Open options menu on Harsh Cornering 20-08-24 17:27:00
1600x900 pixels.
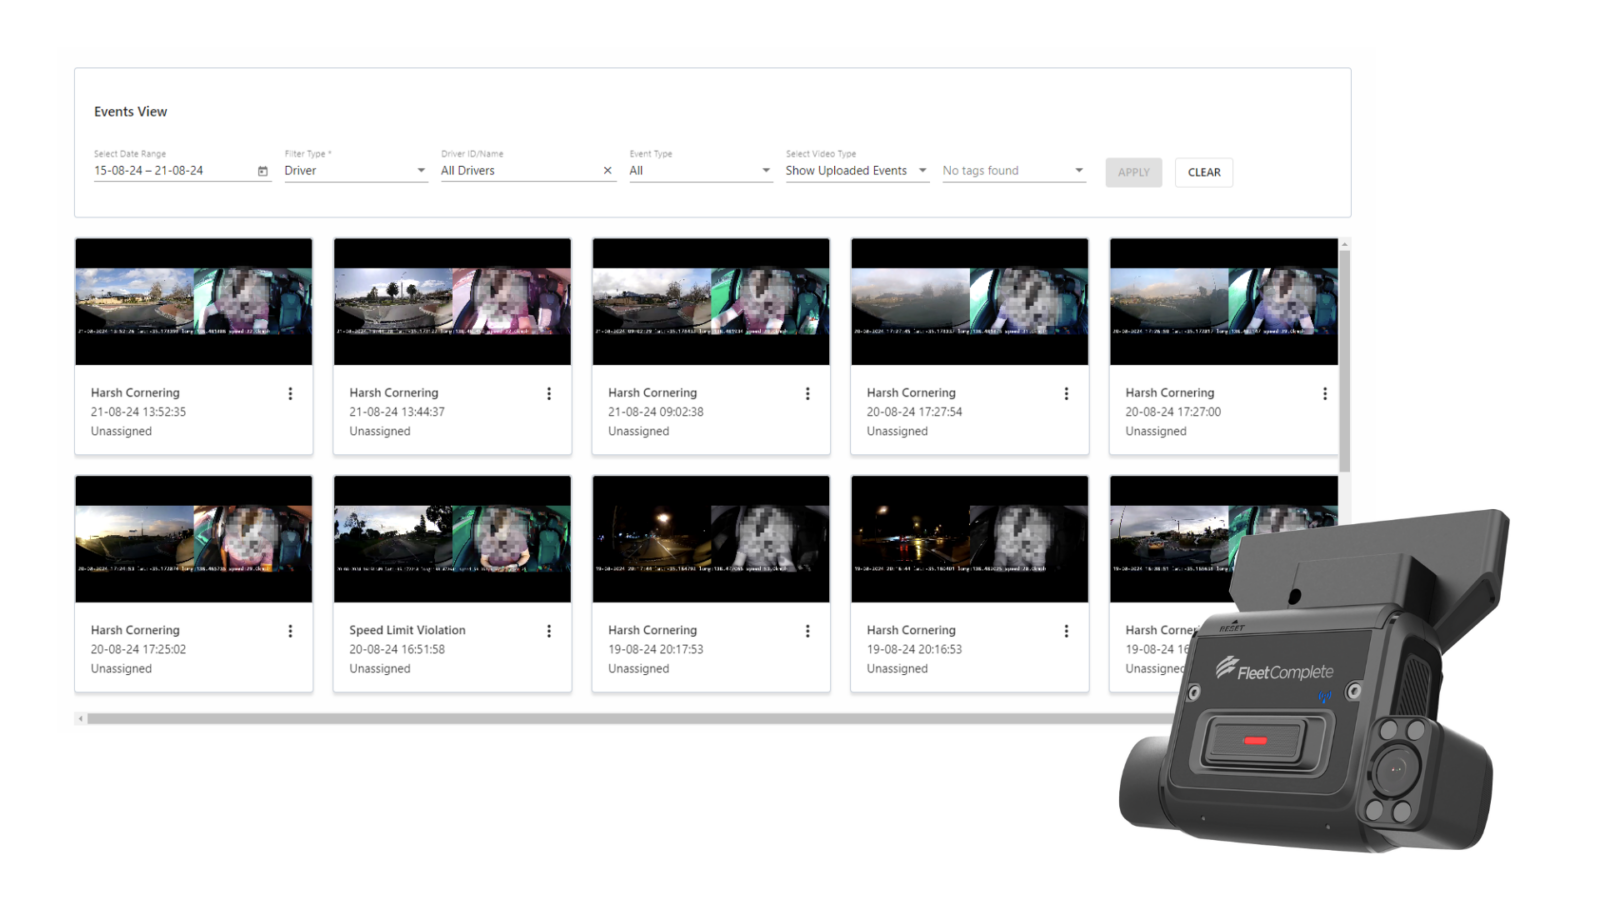1325,393
